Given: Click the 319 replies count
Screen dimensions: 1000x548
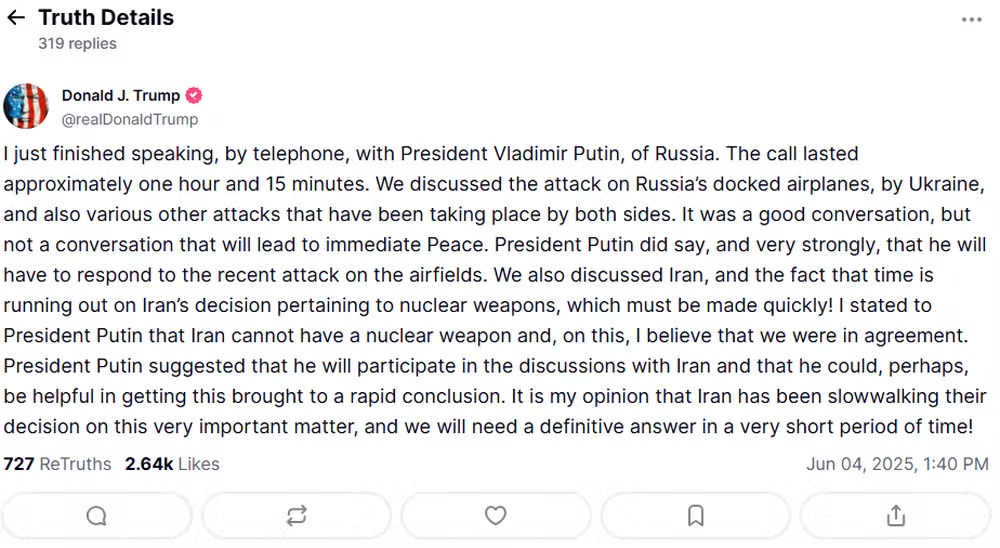Looking at the screenshot, I should point(77,43).
